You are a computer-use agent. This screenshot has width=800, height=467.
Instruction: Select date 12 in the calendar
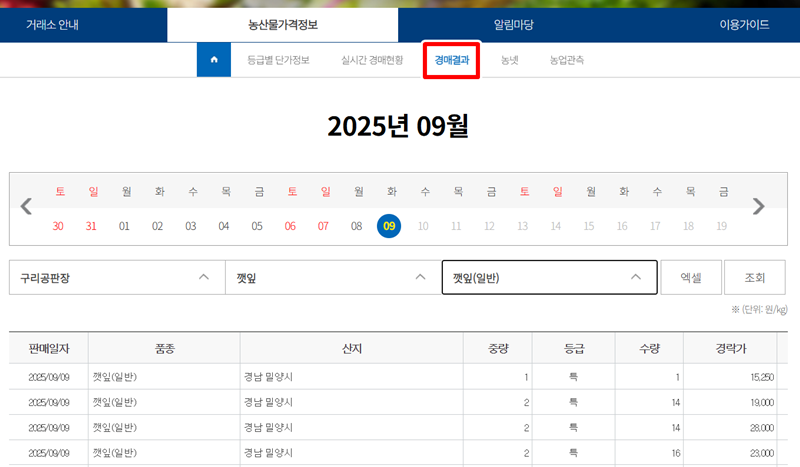point(489,226)
